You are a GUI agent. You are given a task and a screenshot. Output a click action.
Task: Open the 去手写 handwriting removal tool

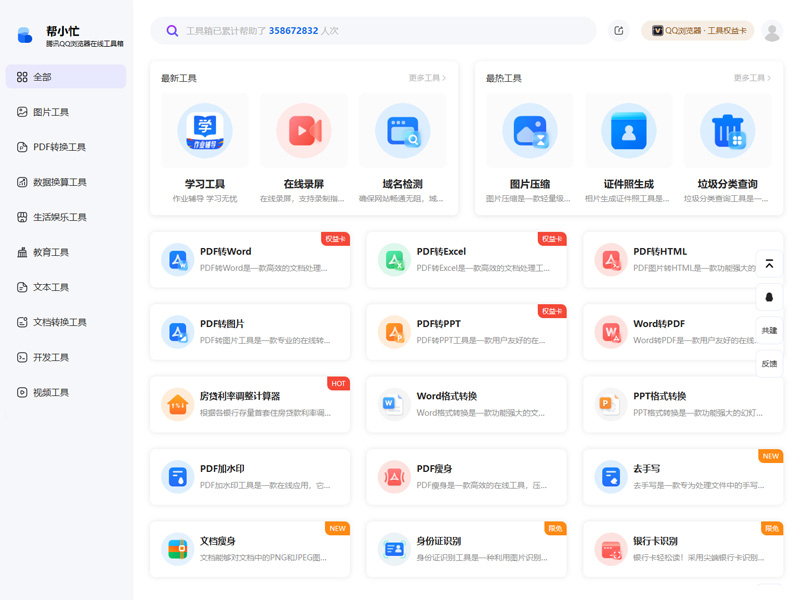(x=682, y=476)
